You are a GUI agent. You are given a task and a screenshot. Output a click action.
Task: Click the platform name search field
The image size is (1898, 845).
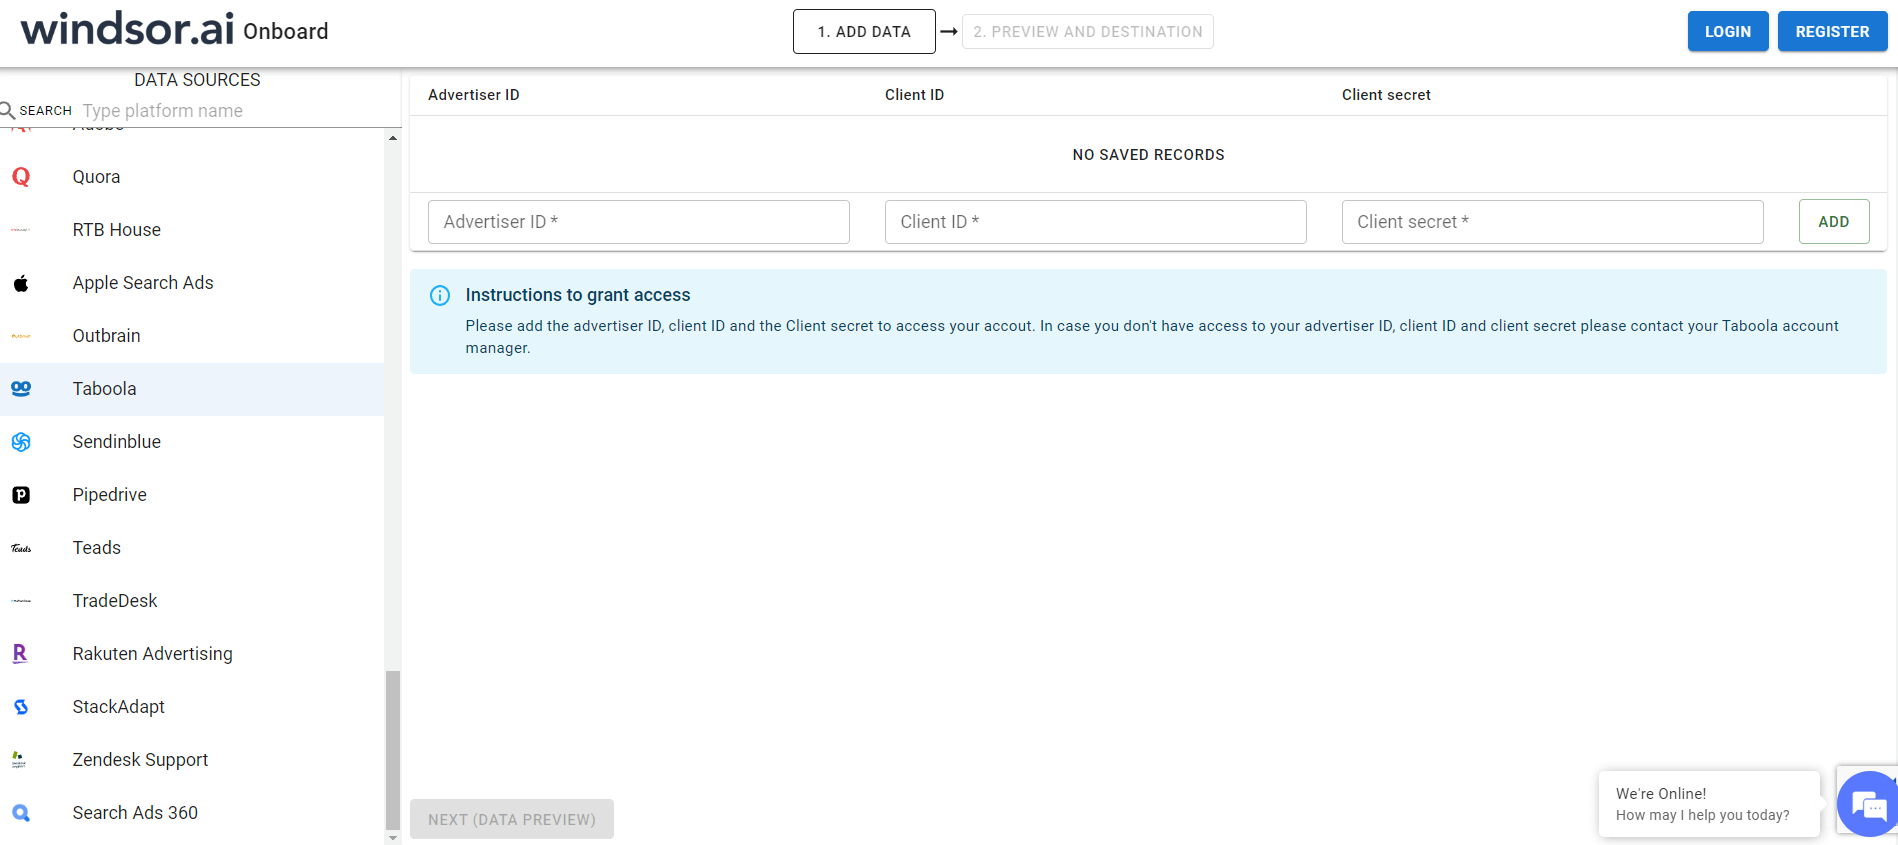tap(240, 111)
